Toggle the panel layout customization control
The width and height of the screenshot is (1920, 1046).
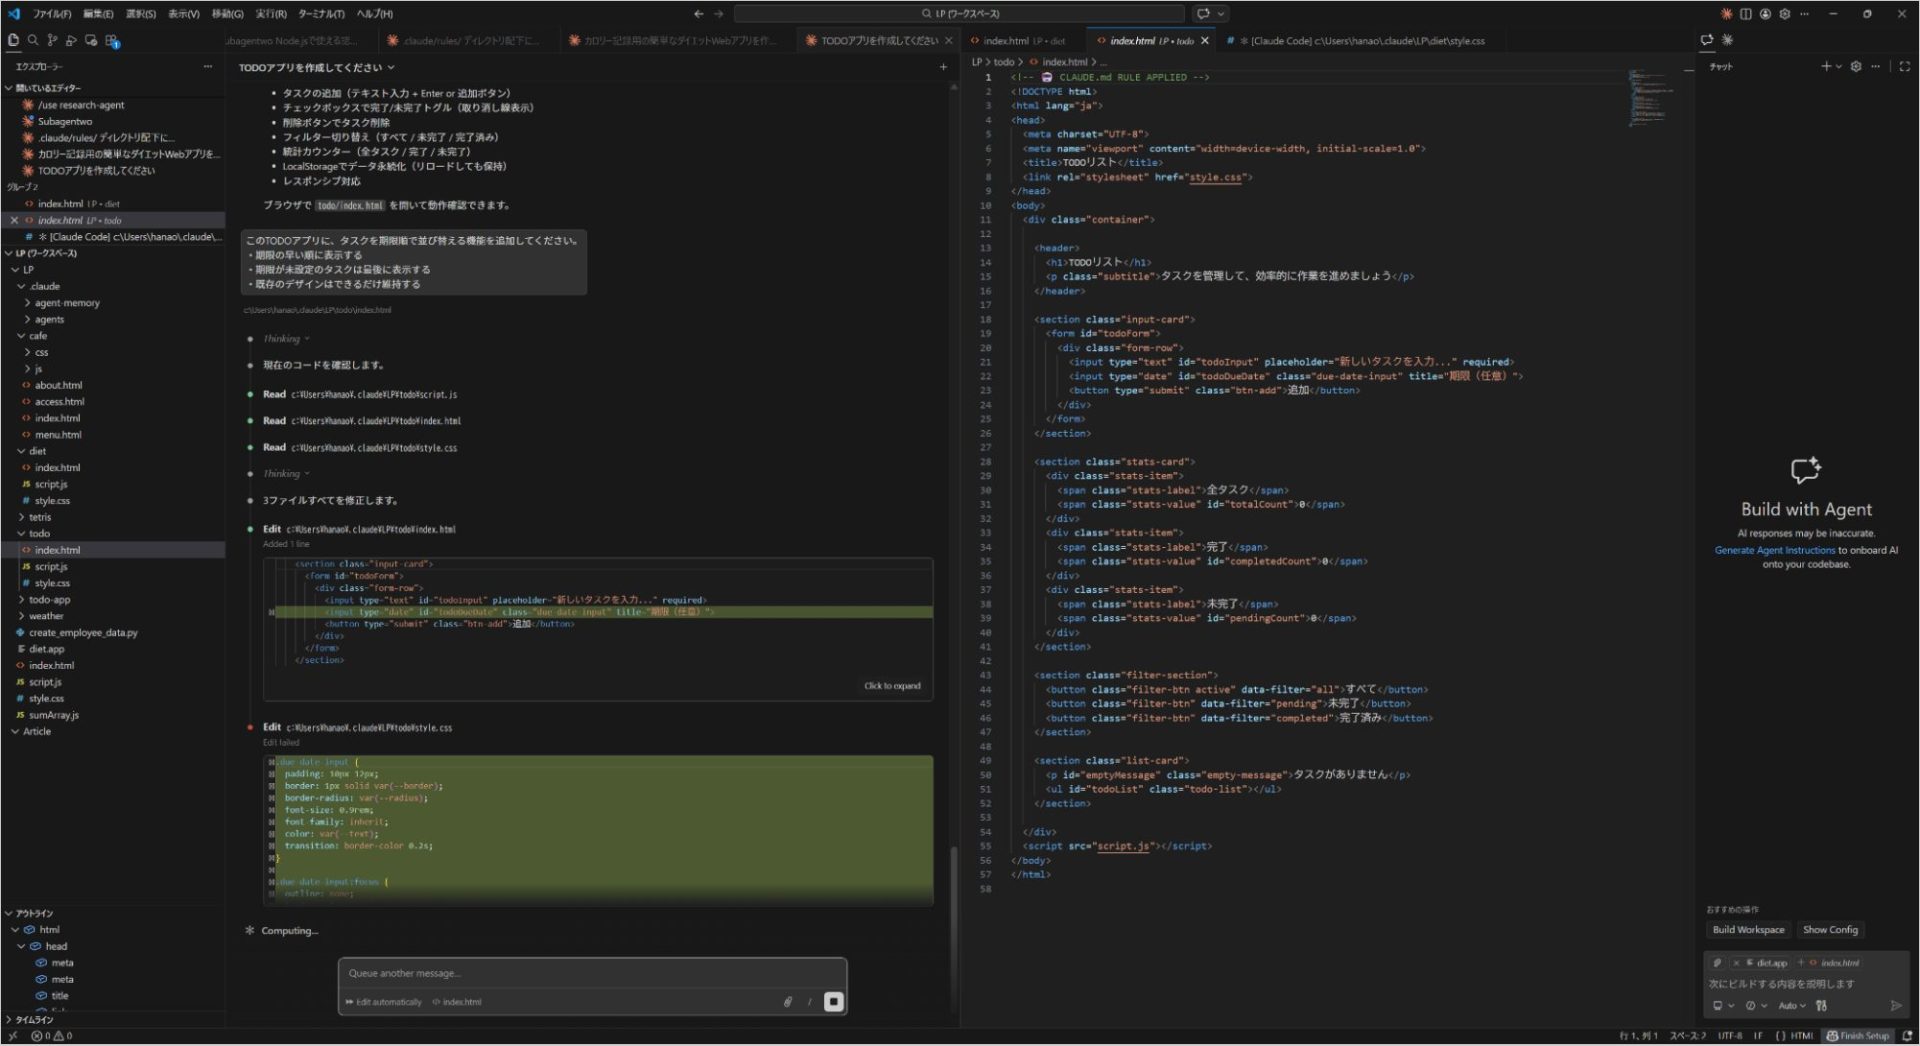pyautogui.click(x=1805, y=14)
